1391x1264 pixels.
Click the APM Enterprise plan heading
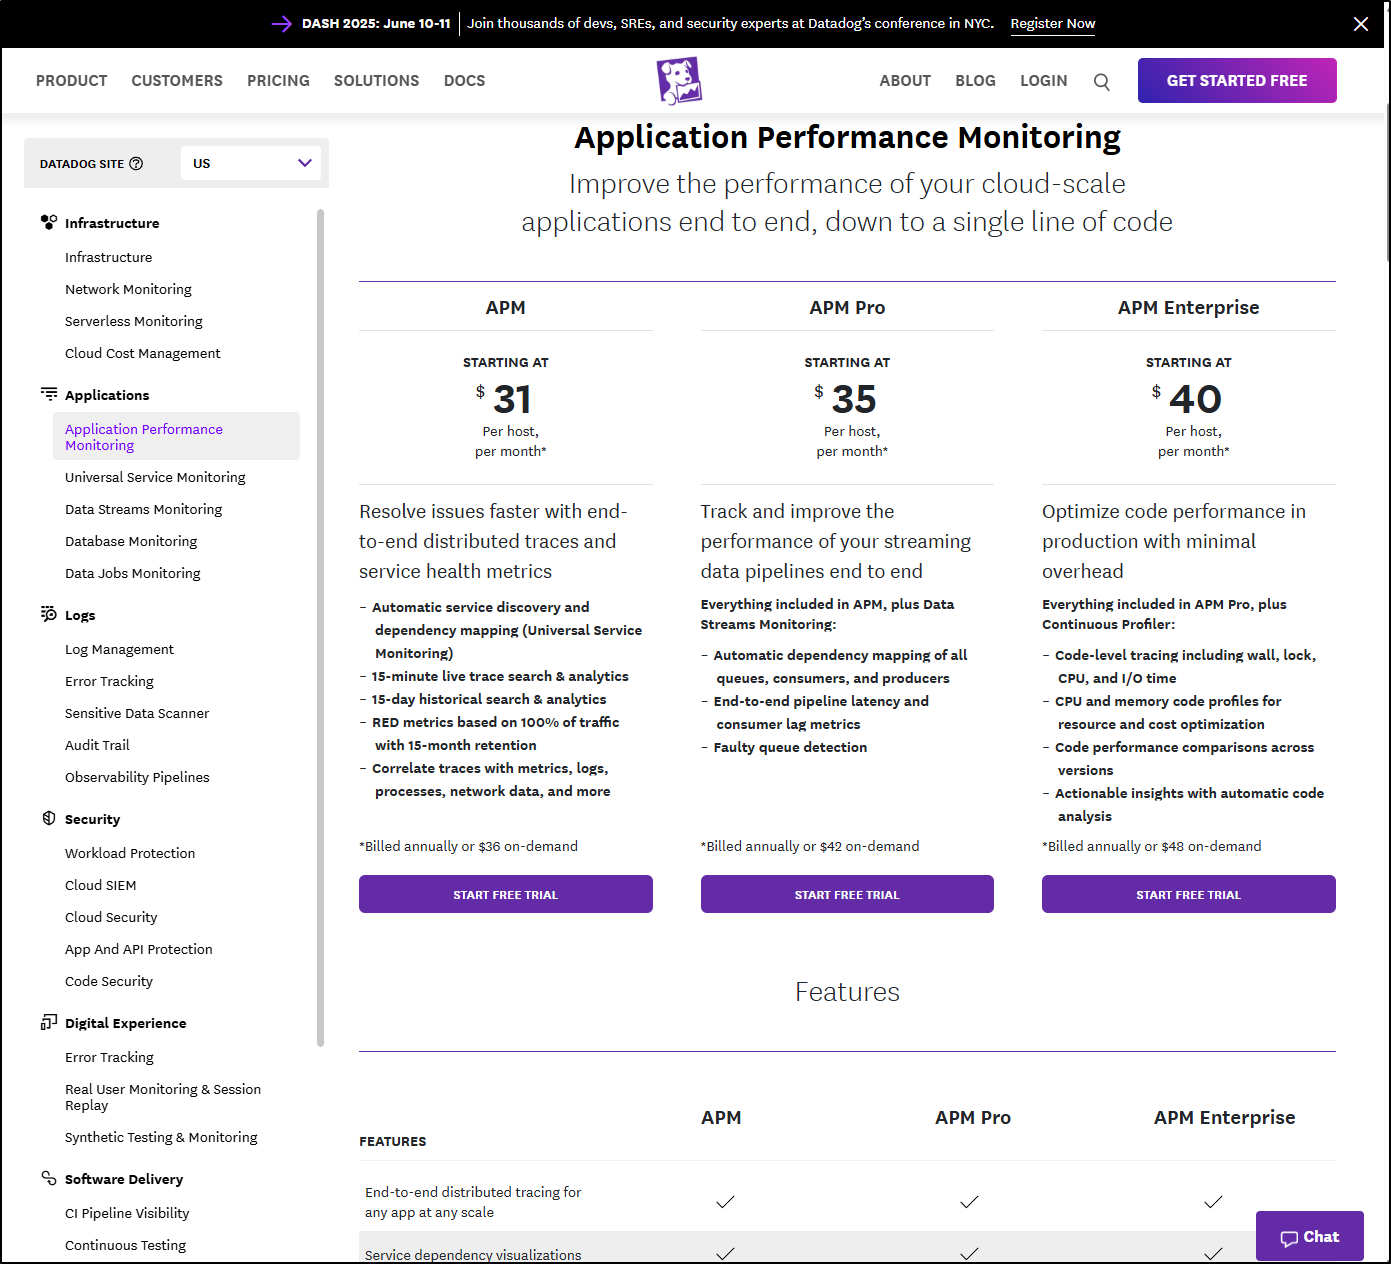tap(1188, 307)
